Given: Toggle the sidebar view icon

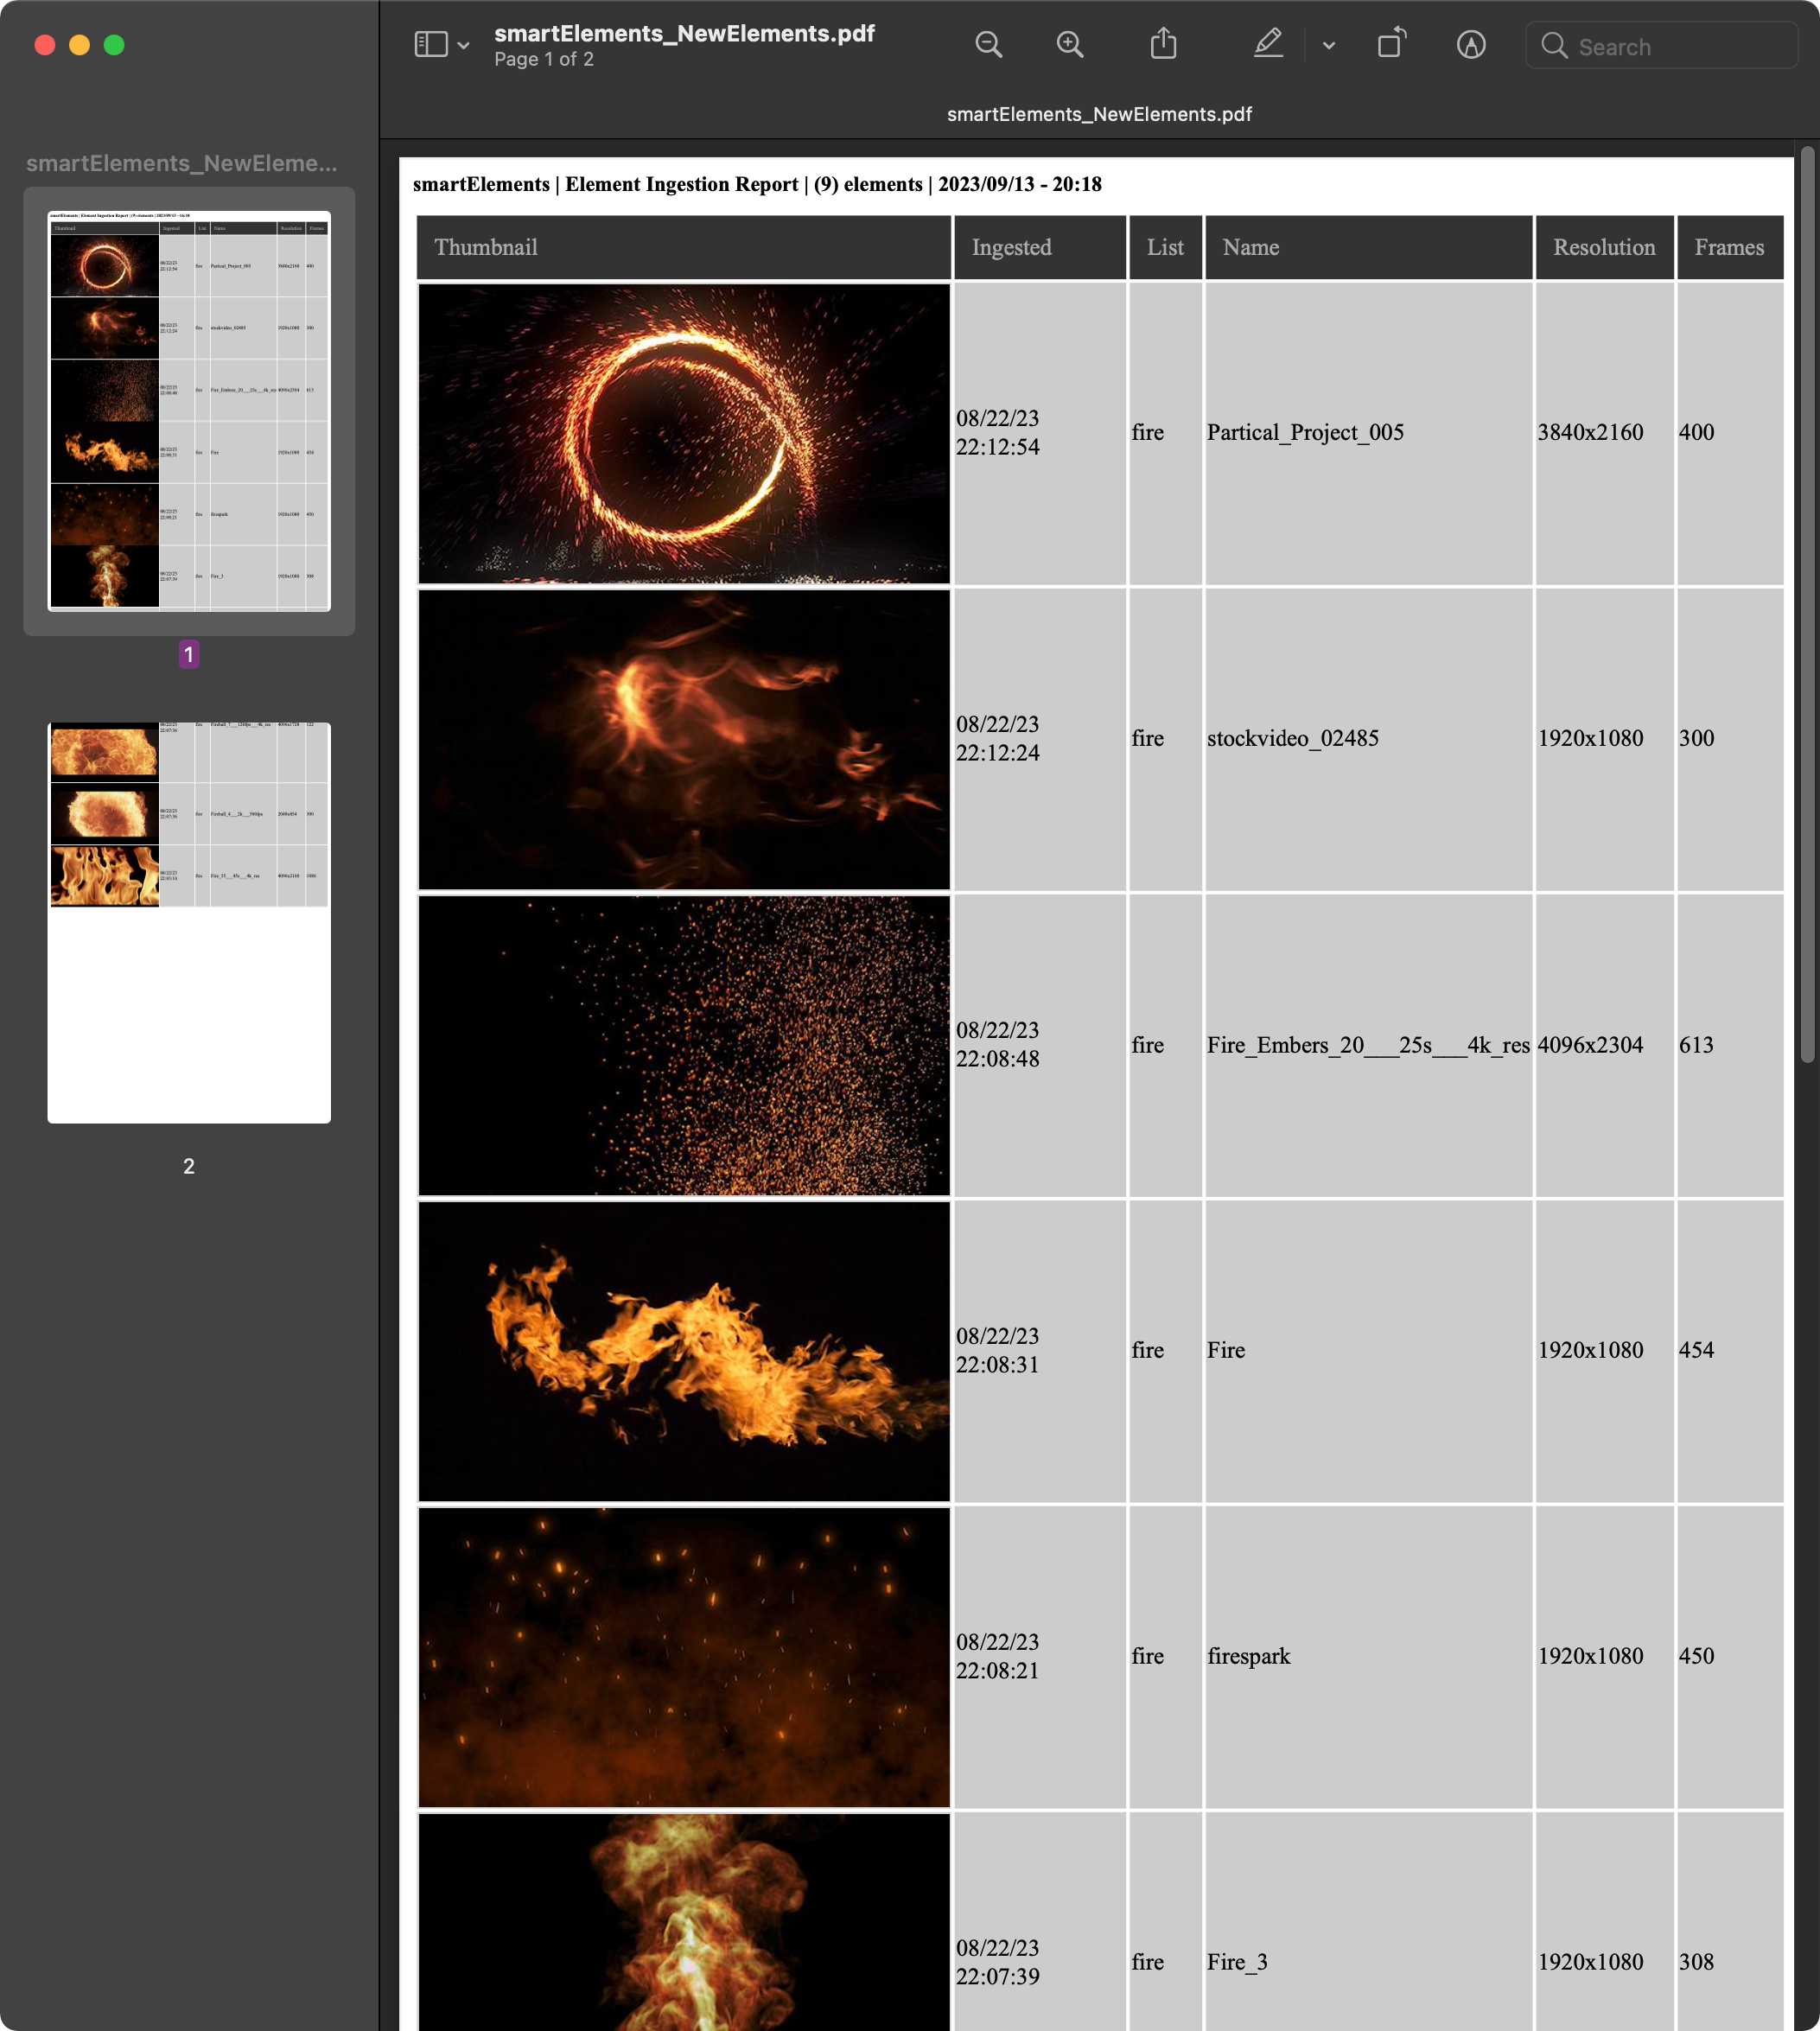Looking at the screenshot, I should tap(431, 45).
